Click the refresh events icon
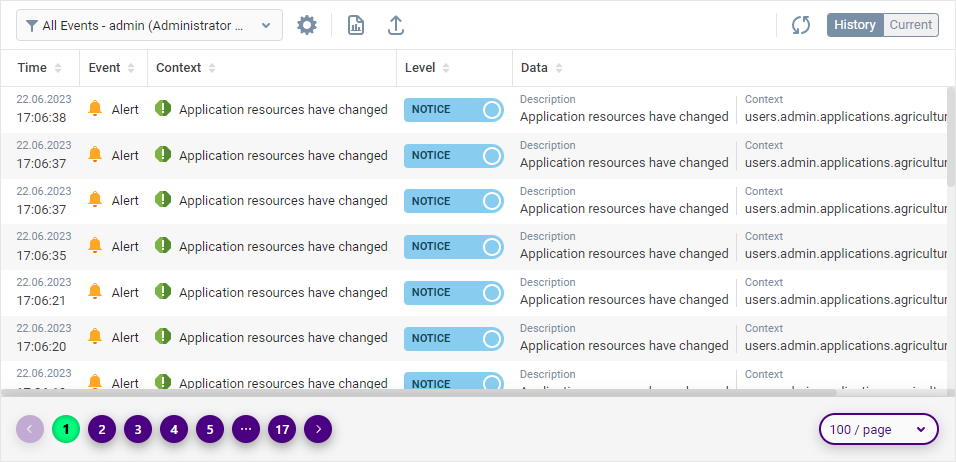Image resolution: width=956 pixels, height=462 pixels. click(x=800, y=26)
